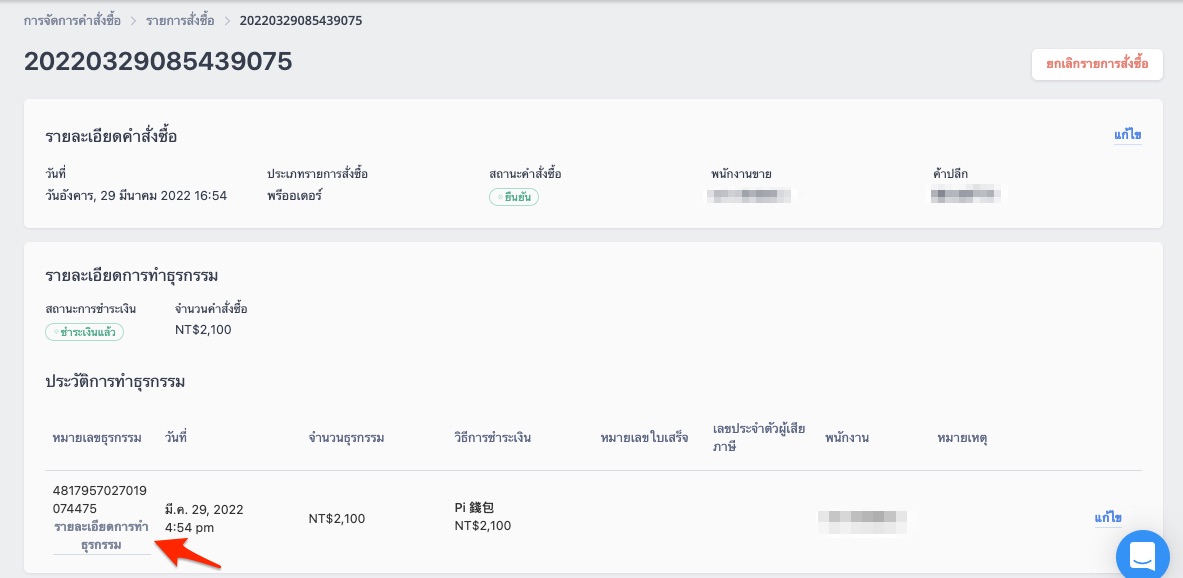Click the first breadcrumb chevron separator
This screenshot has height=578, width=1183.
pyautogui.click(x=133, y=21)
